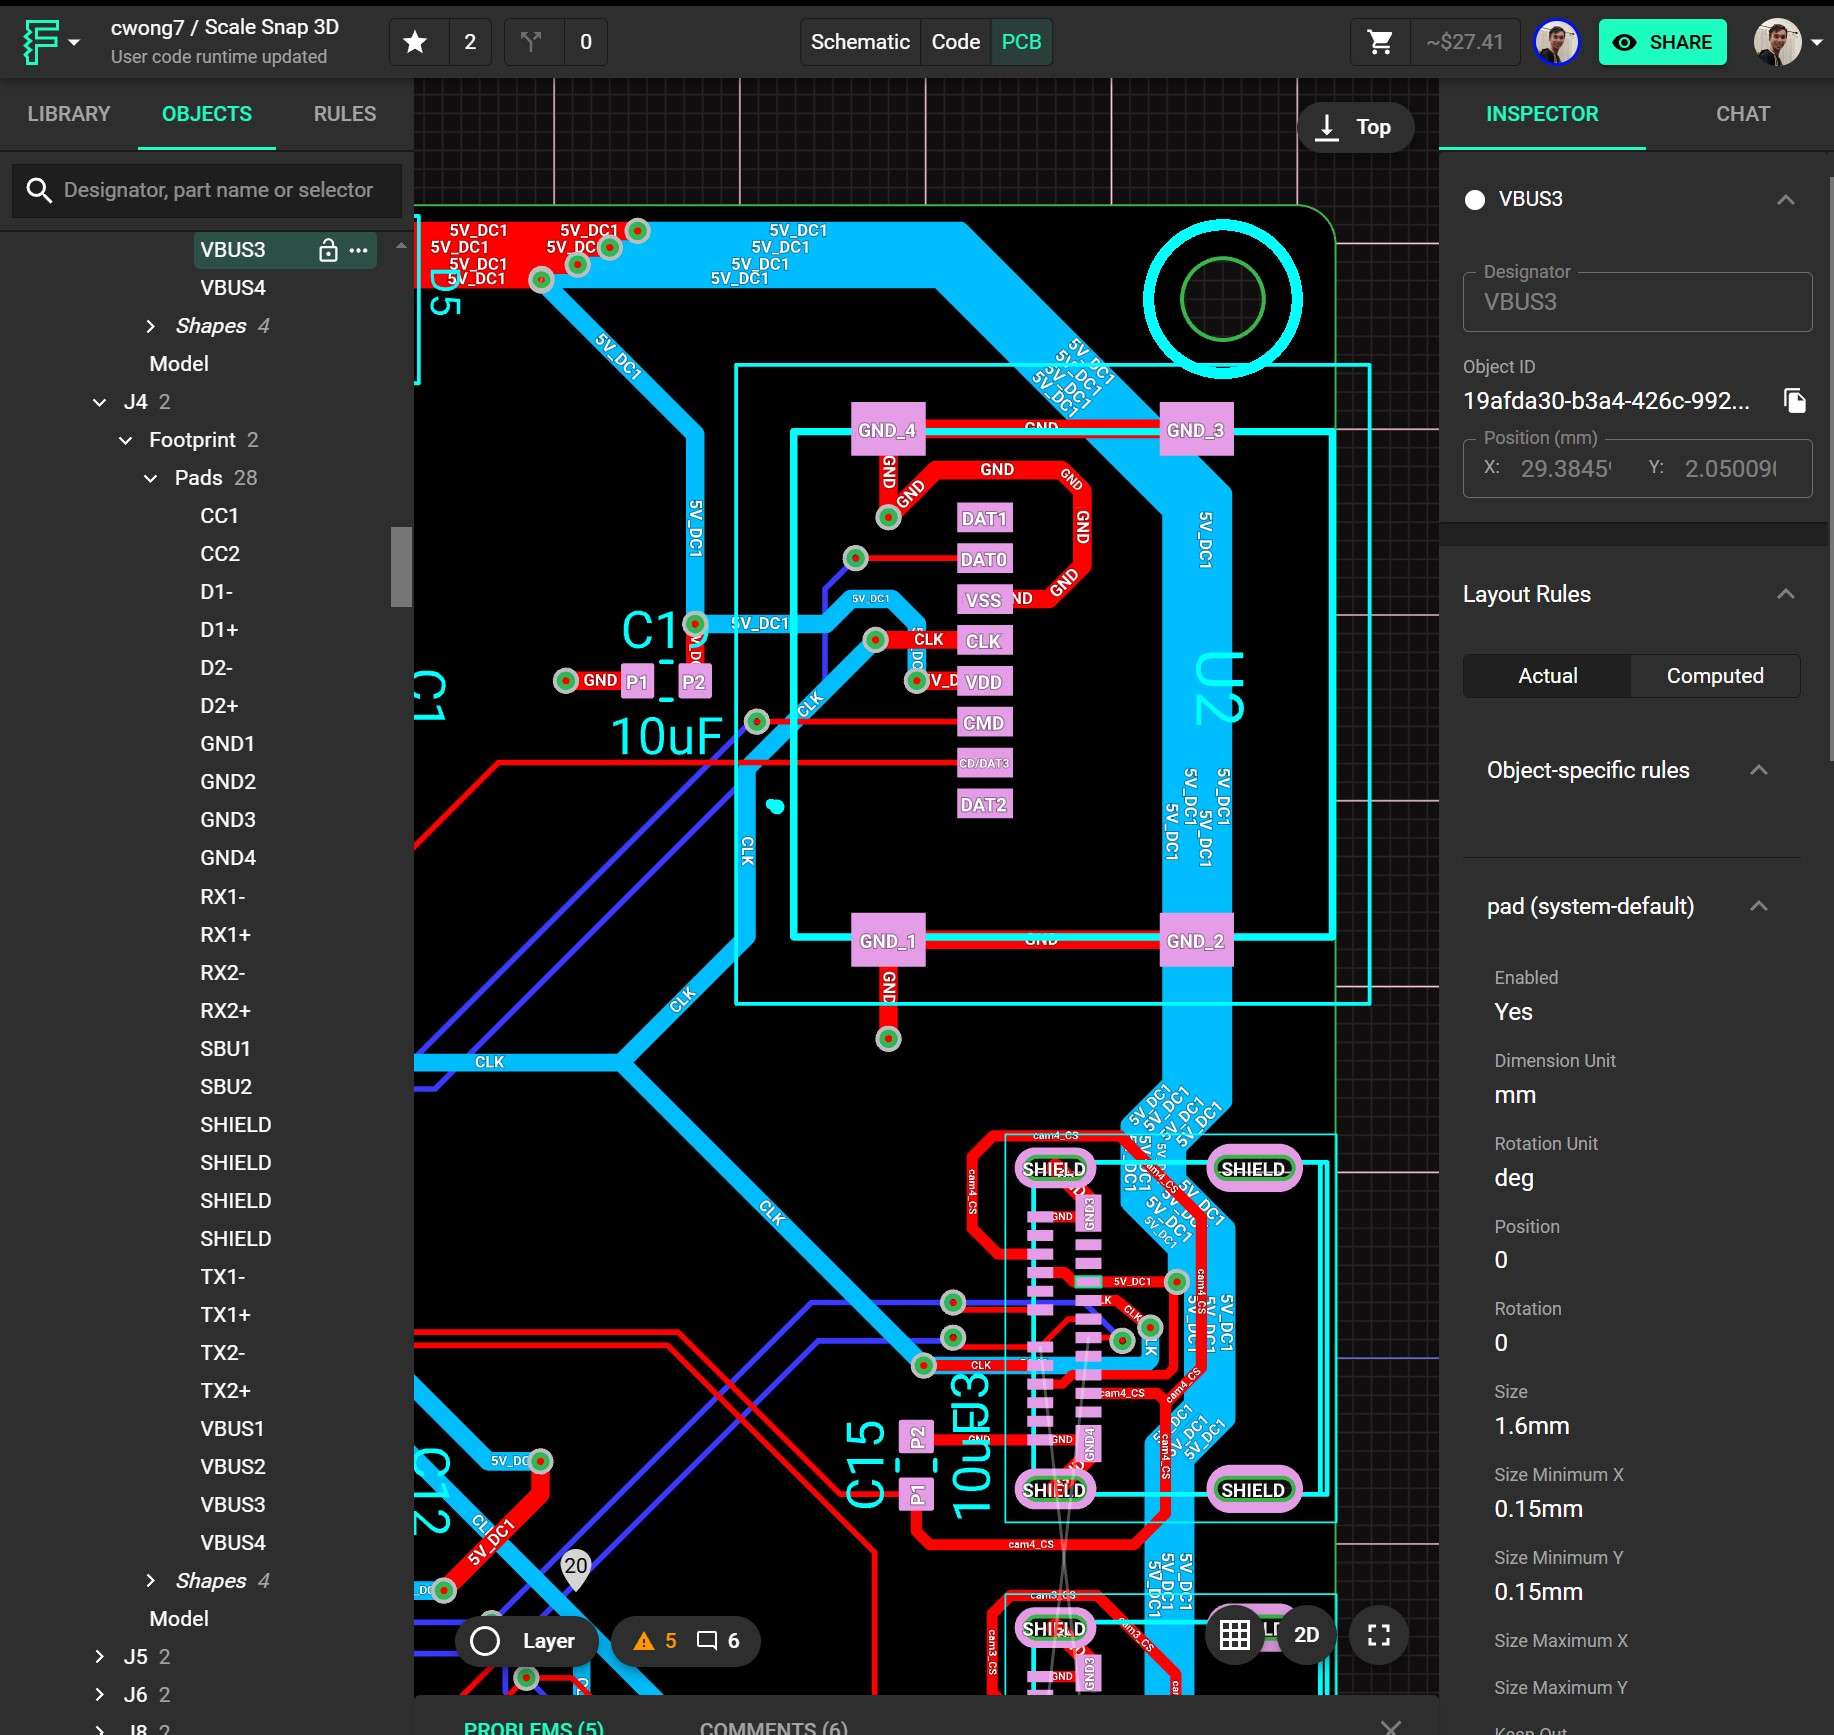Collapse the J4 Footprint node
Screen dimensions: 1834x1735
pyautogui.click(x=125, y=440)
